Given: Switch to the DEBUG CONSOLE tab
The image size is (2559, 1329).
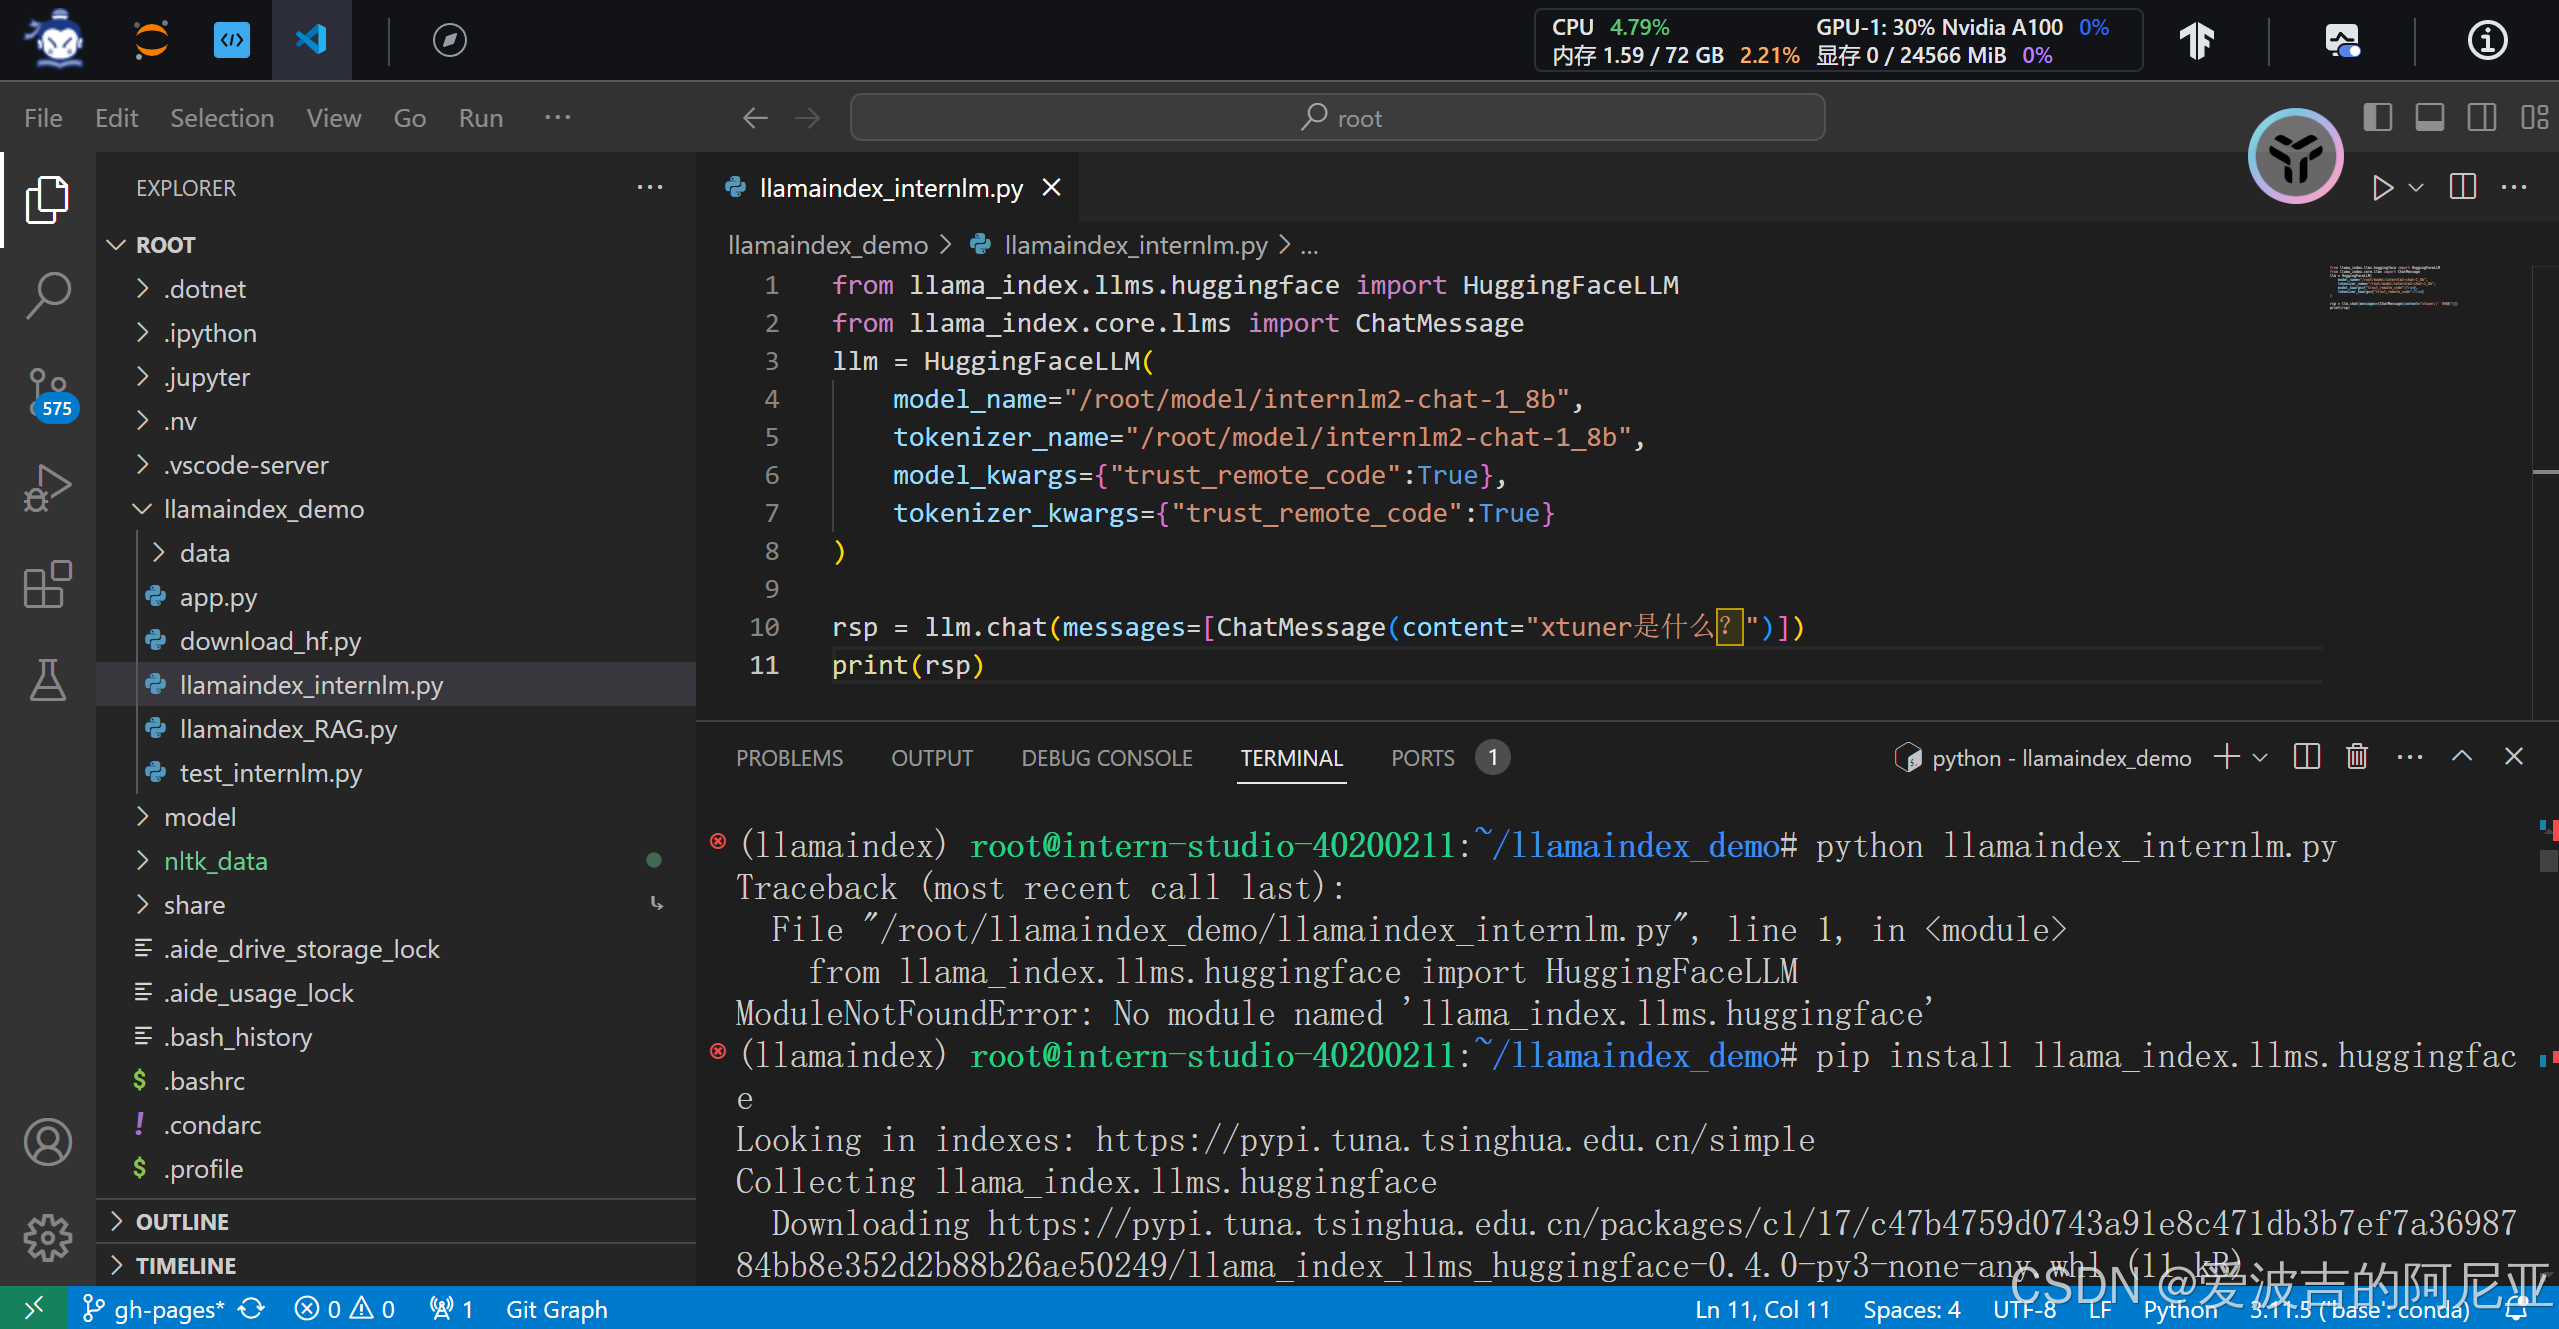Looking at the screenshot, I should pyautogui.click(x=1106, y=758).
